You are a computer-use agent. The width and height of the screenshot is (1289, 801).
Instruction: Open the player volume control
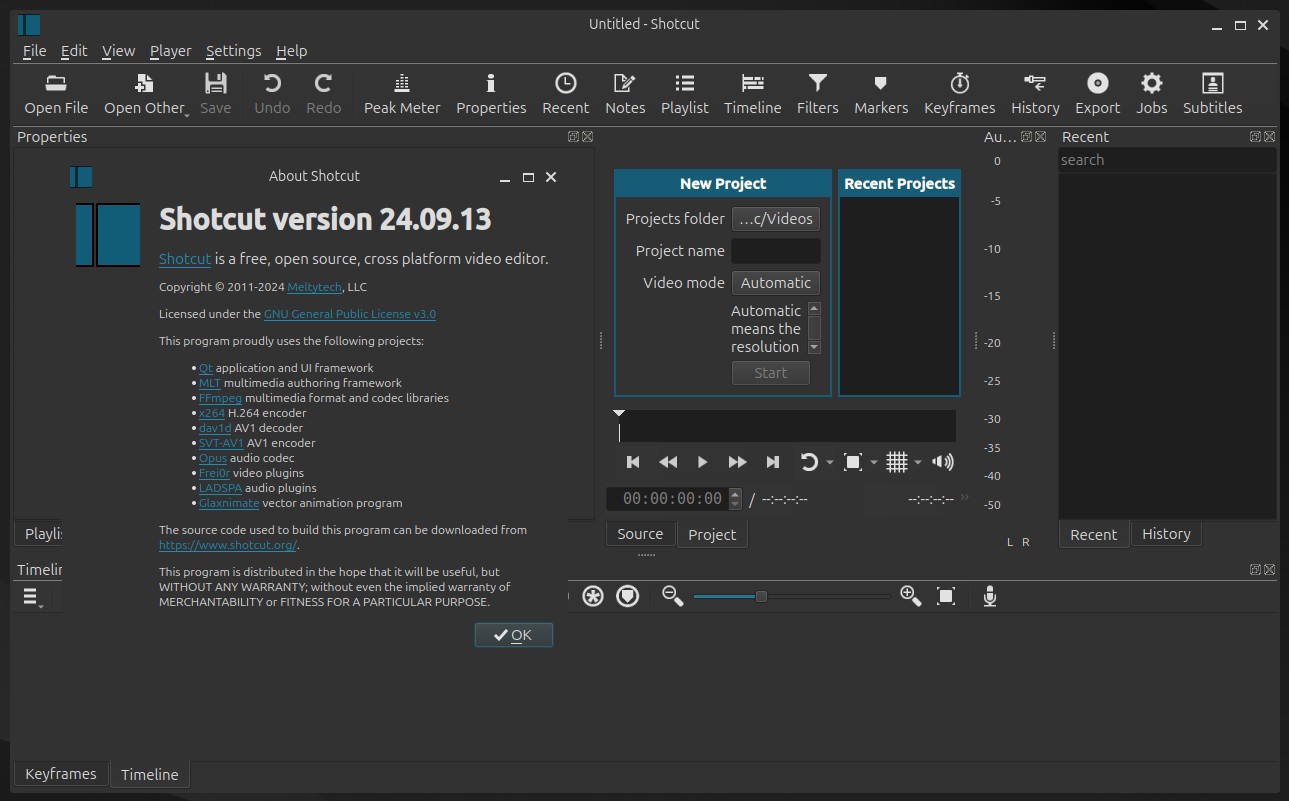tap(943, 462)
